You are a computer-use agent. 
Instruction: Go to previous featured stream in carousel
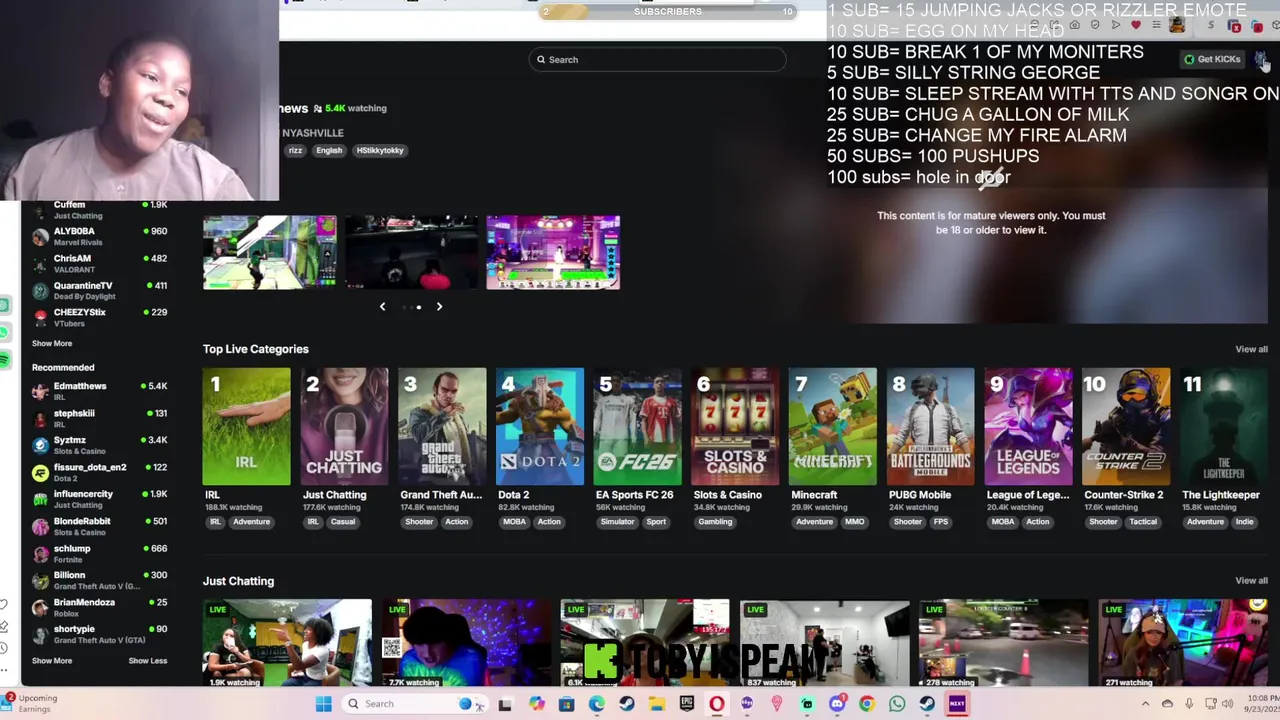[x=382, y=307]
